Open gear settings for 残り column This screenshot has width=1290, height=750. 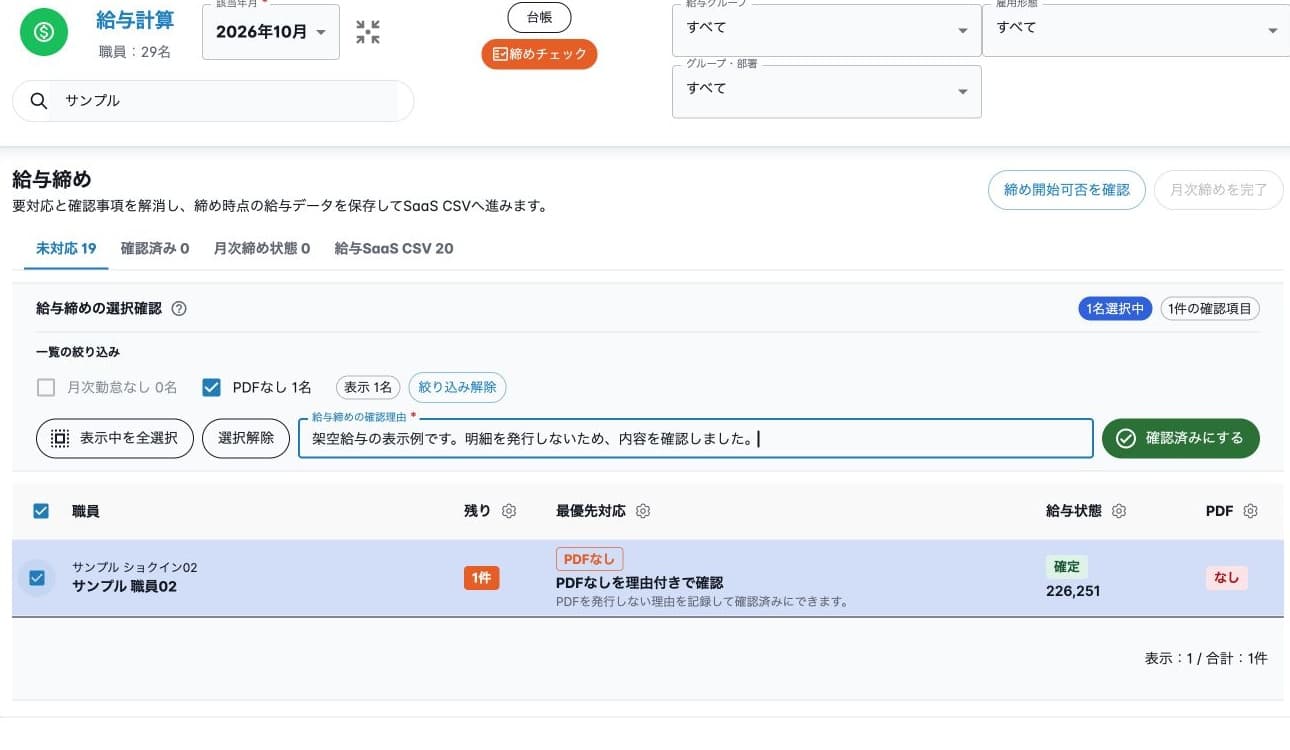(x=509, y=511)
